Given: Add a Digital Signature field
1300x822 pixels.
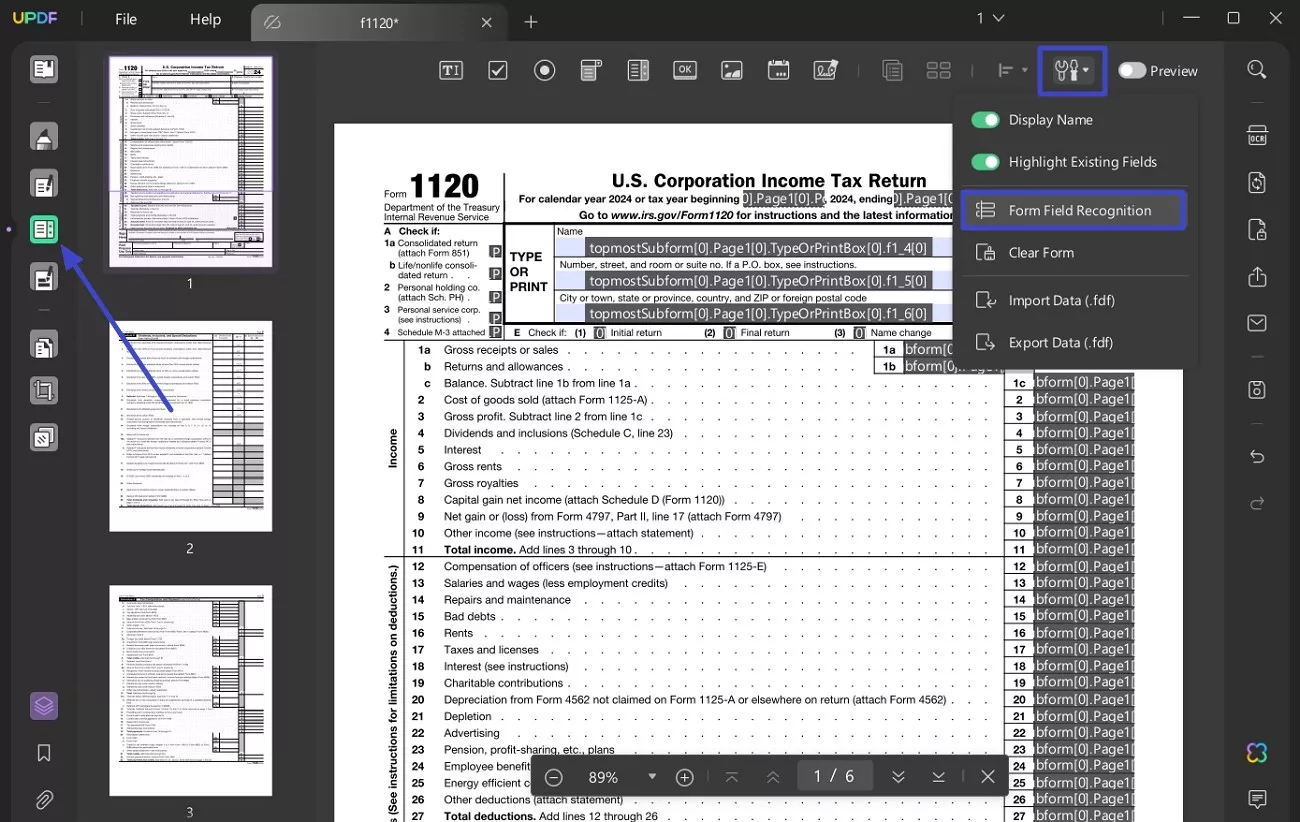Looking at the screenshot, I should pos(826,70).
